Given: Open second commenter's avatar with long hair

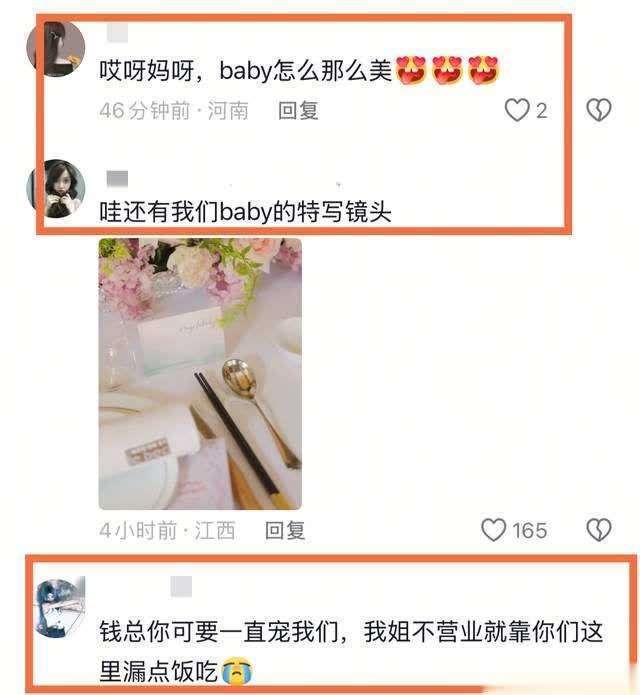Looking at the screenshot, I should point(56,188).
